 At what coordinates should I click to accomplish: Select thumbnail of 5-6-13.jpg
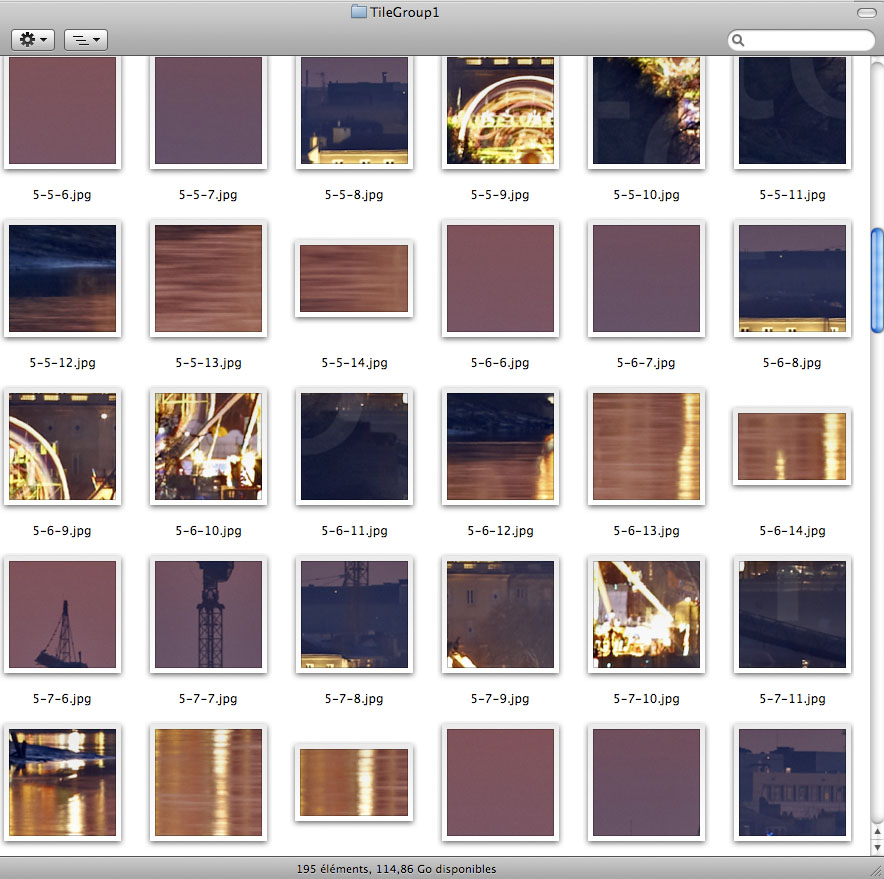pyautogui.click(x=646, y=447)
